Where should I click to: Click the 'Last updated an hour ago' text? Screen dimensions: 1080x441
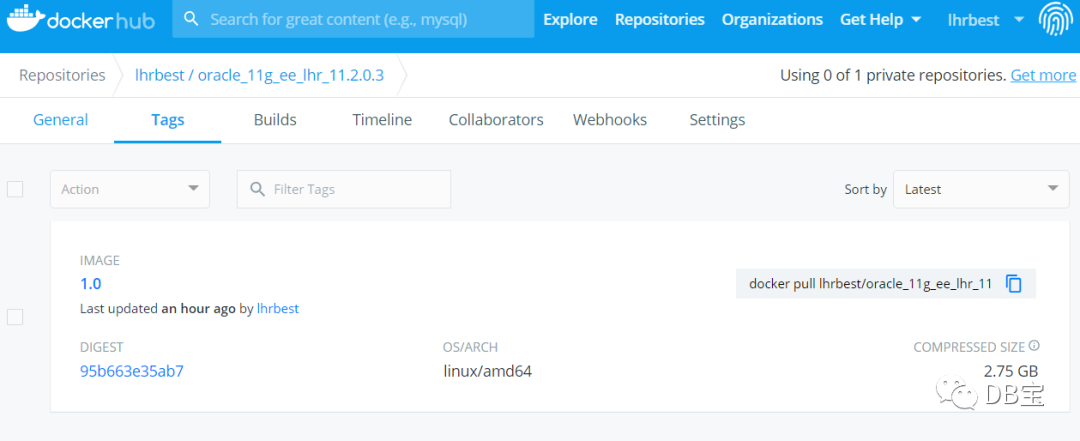click(x=158, y=309)
